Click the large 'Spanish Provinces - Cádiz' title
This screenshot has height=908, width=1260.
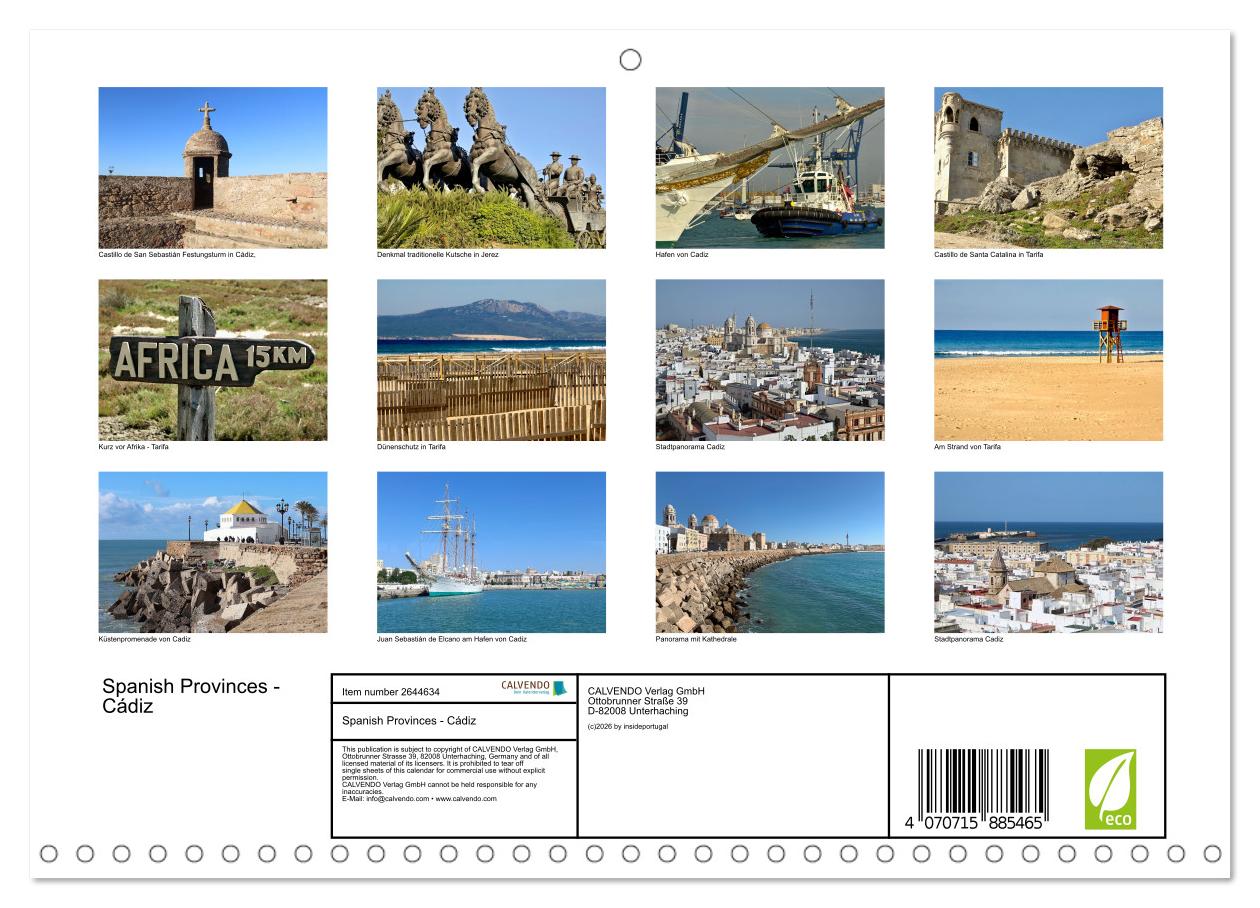tap(192, 696)
